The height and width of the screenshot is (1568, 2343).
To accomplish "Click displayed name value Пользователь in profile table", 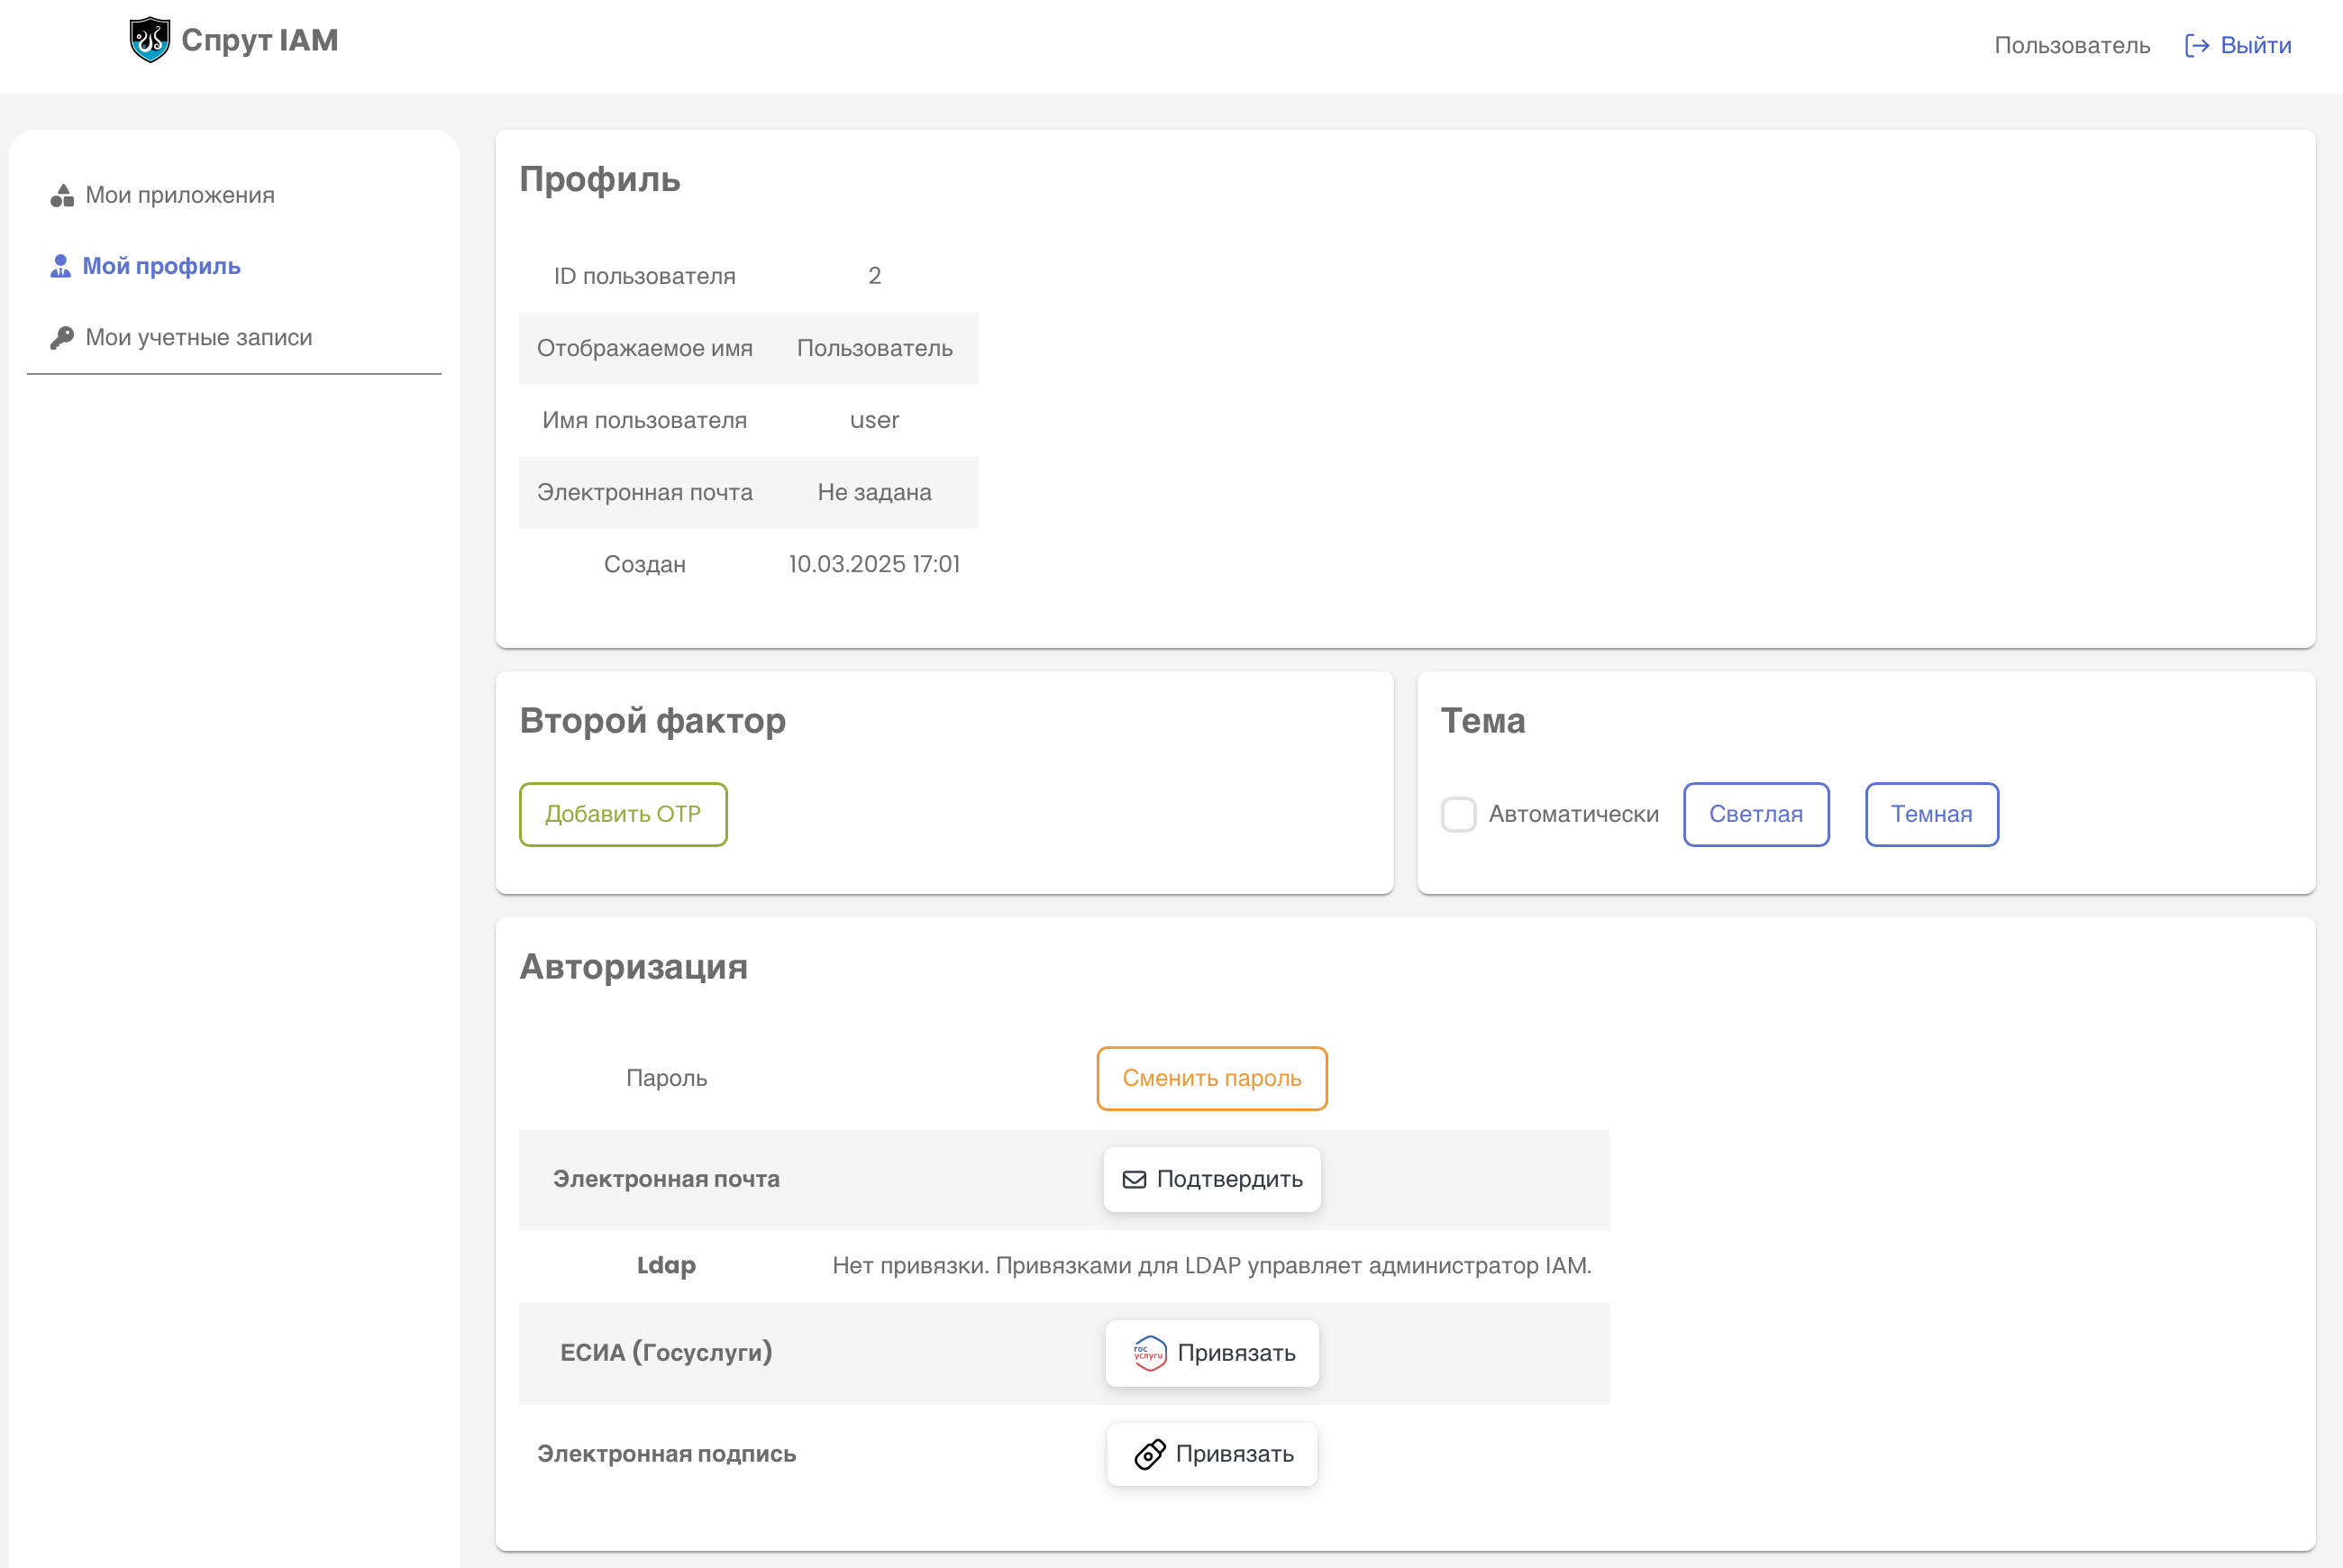I will [x=875, y=348].
